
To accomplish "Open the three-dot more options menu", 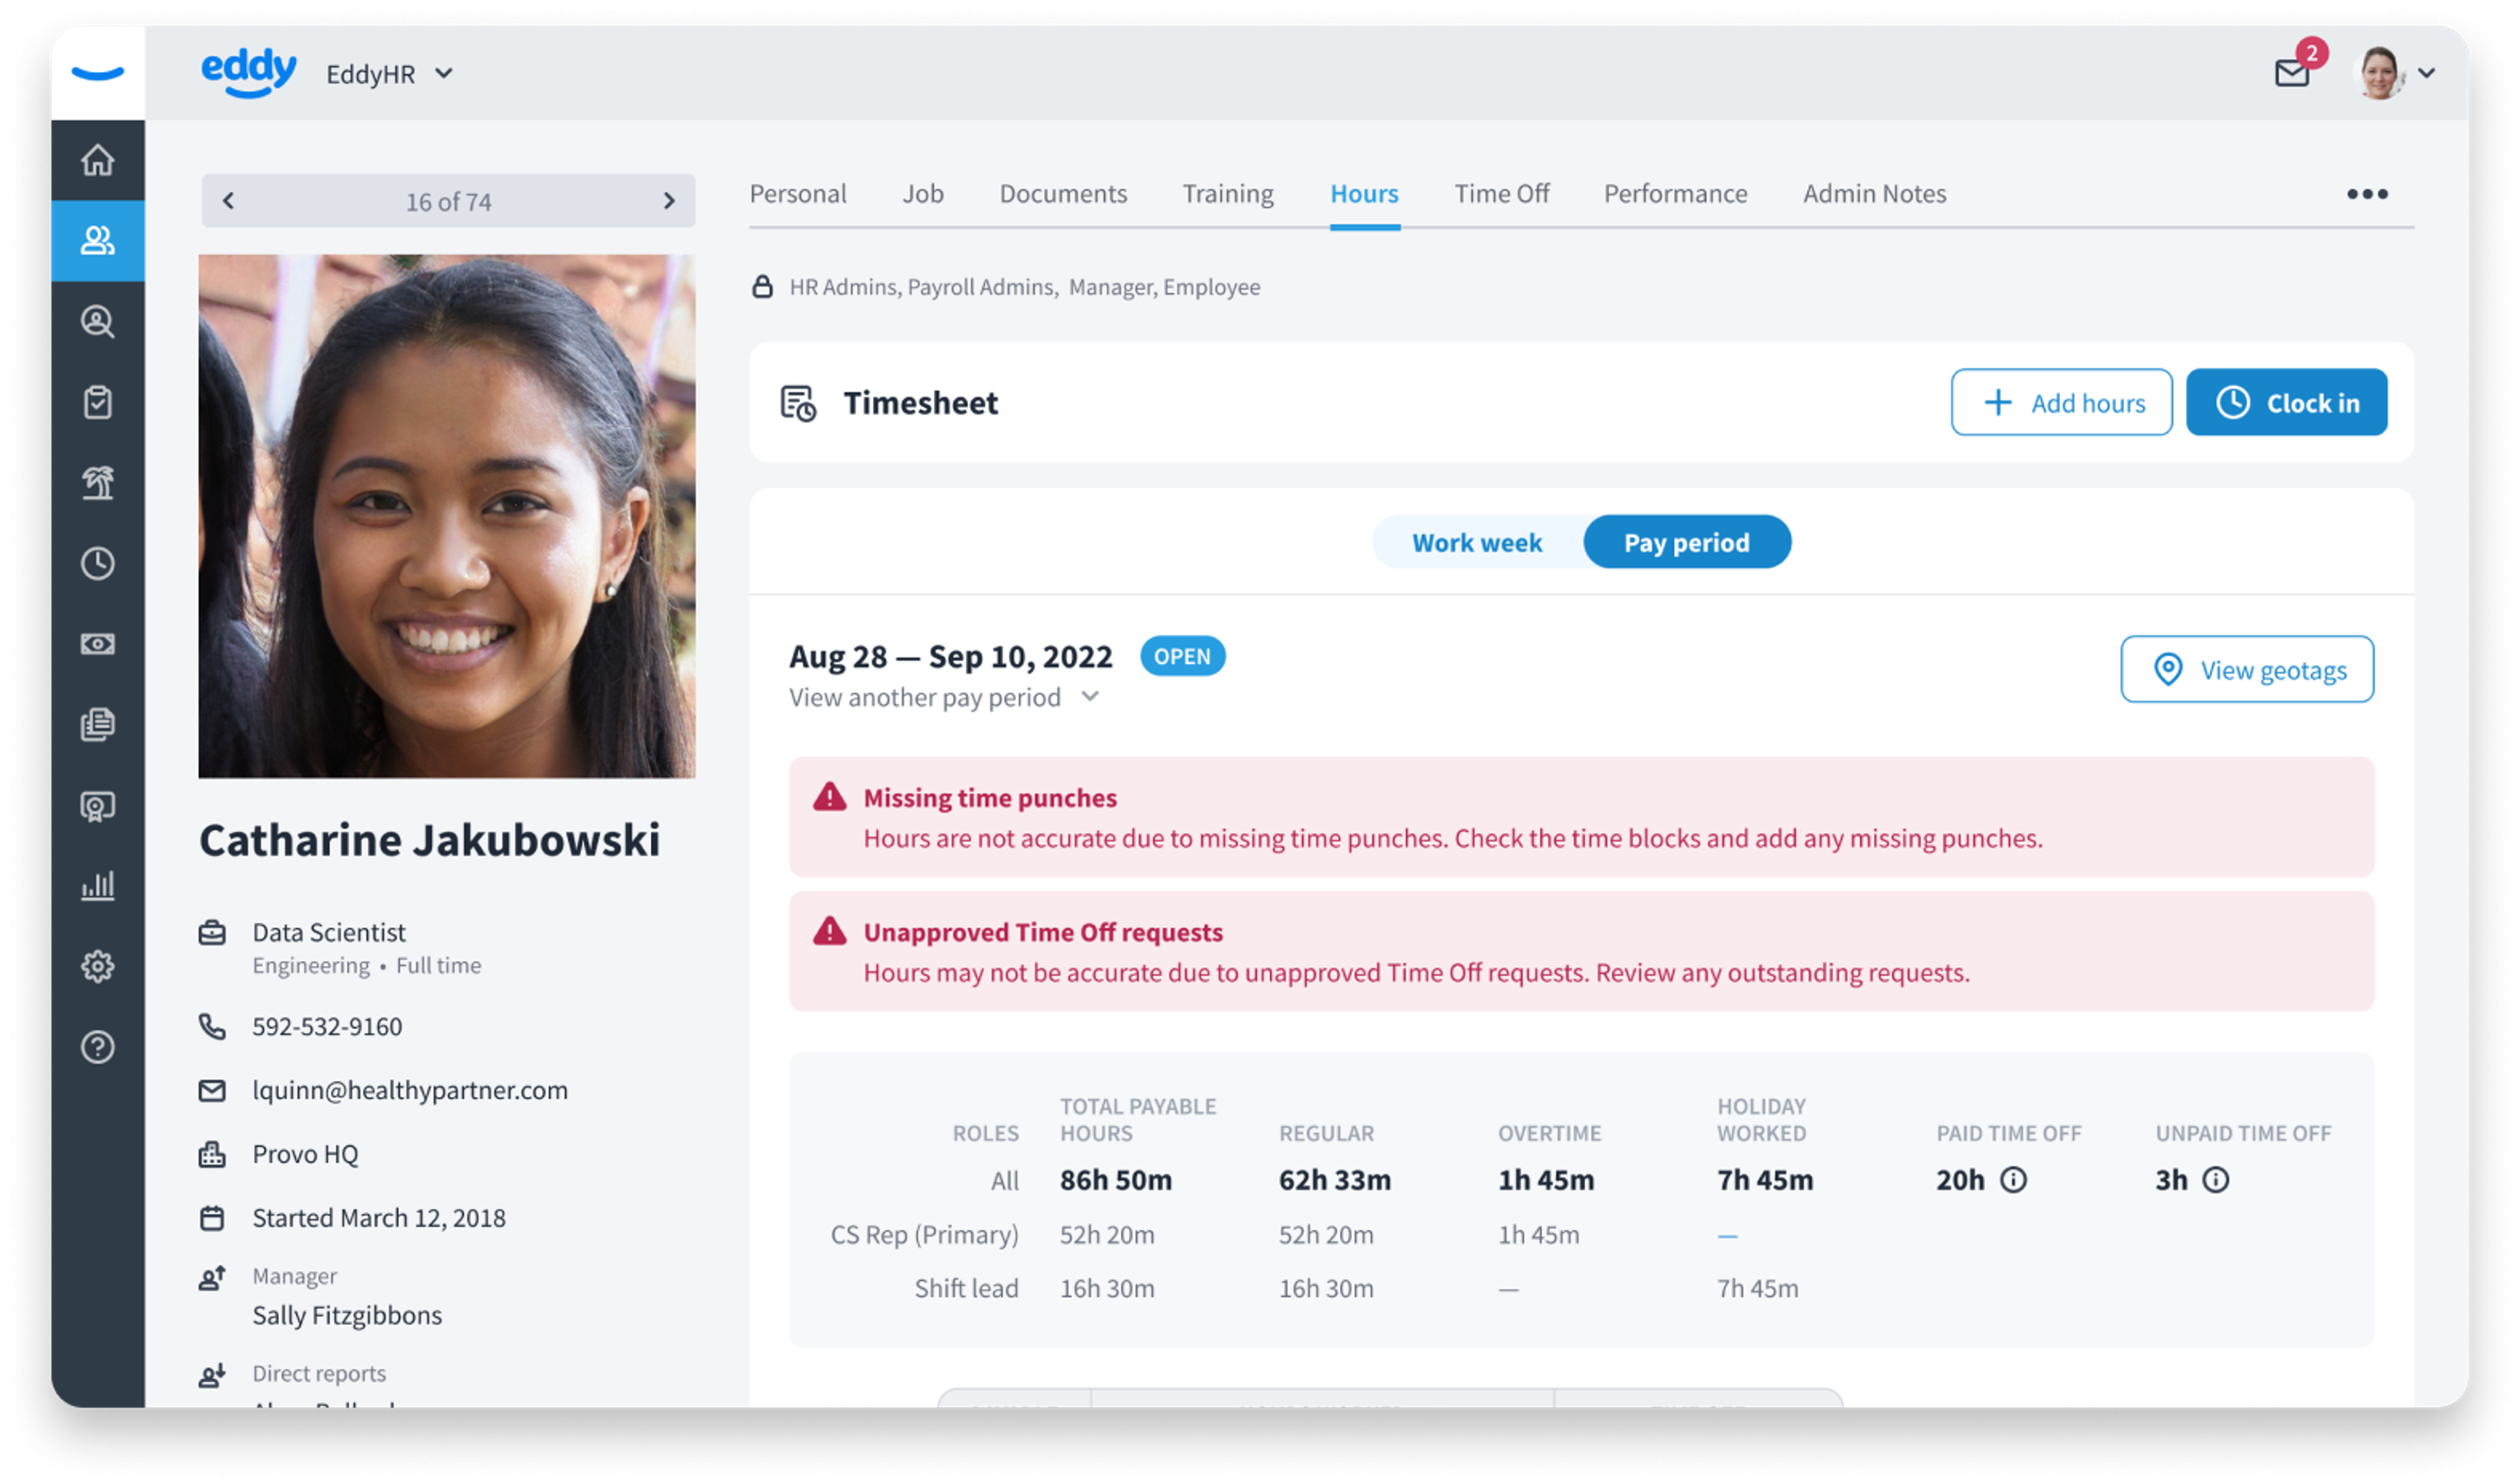I will (x=2367, y=194).
